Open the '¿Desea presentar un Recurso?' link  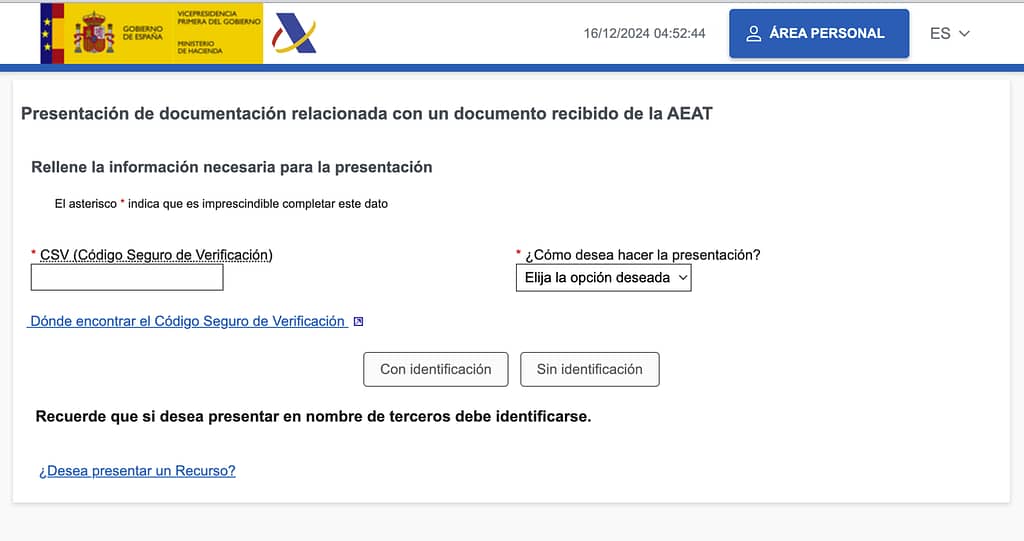click(137, 470)
